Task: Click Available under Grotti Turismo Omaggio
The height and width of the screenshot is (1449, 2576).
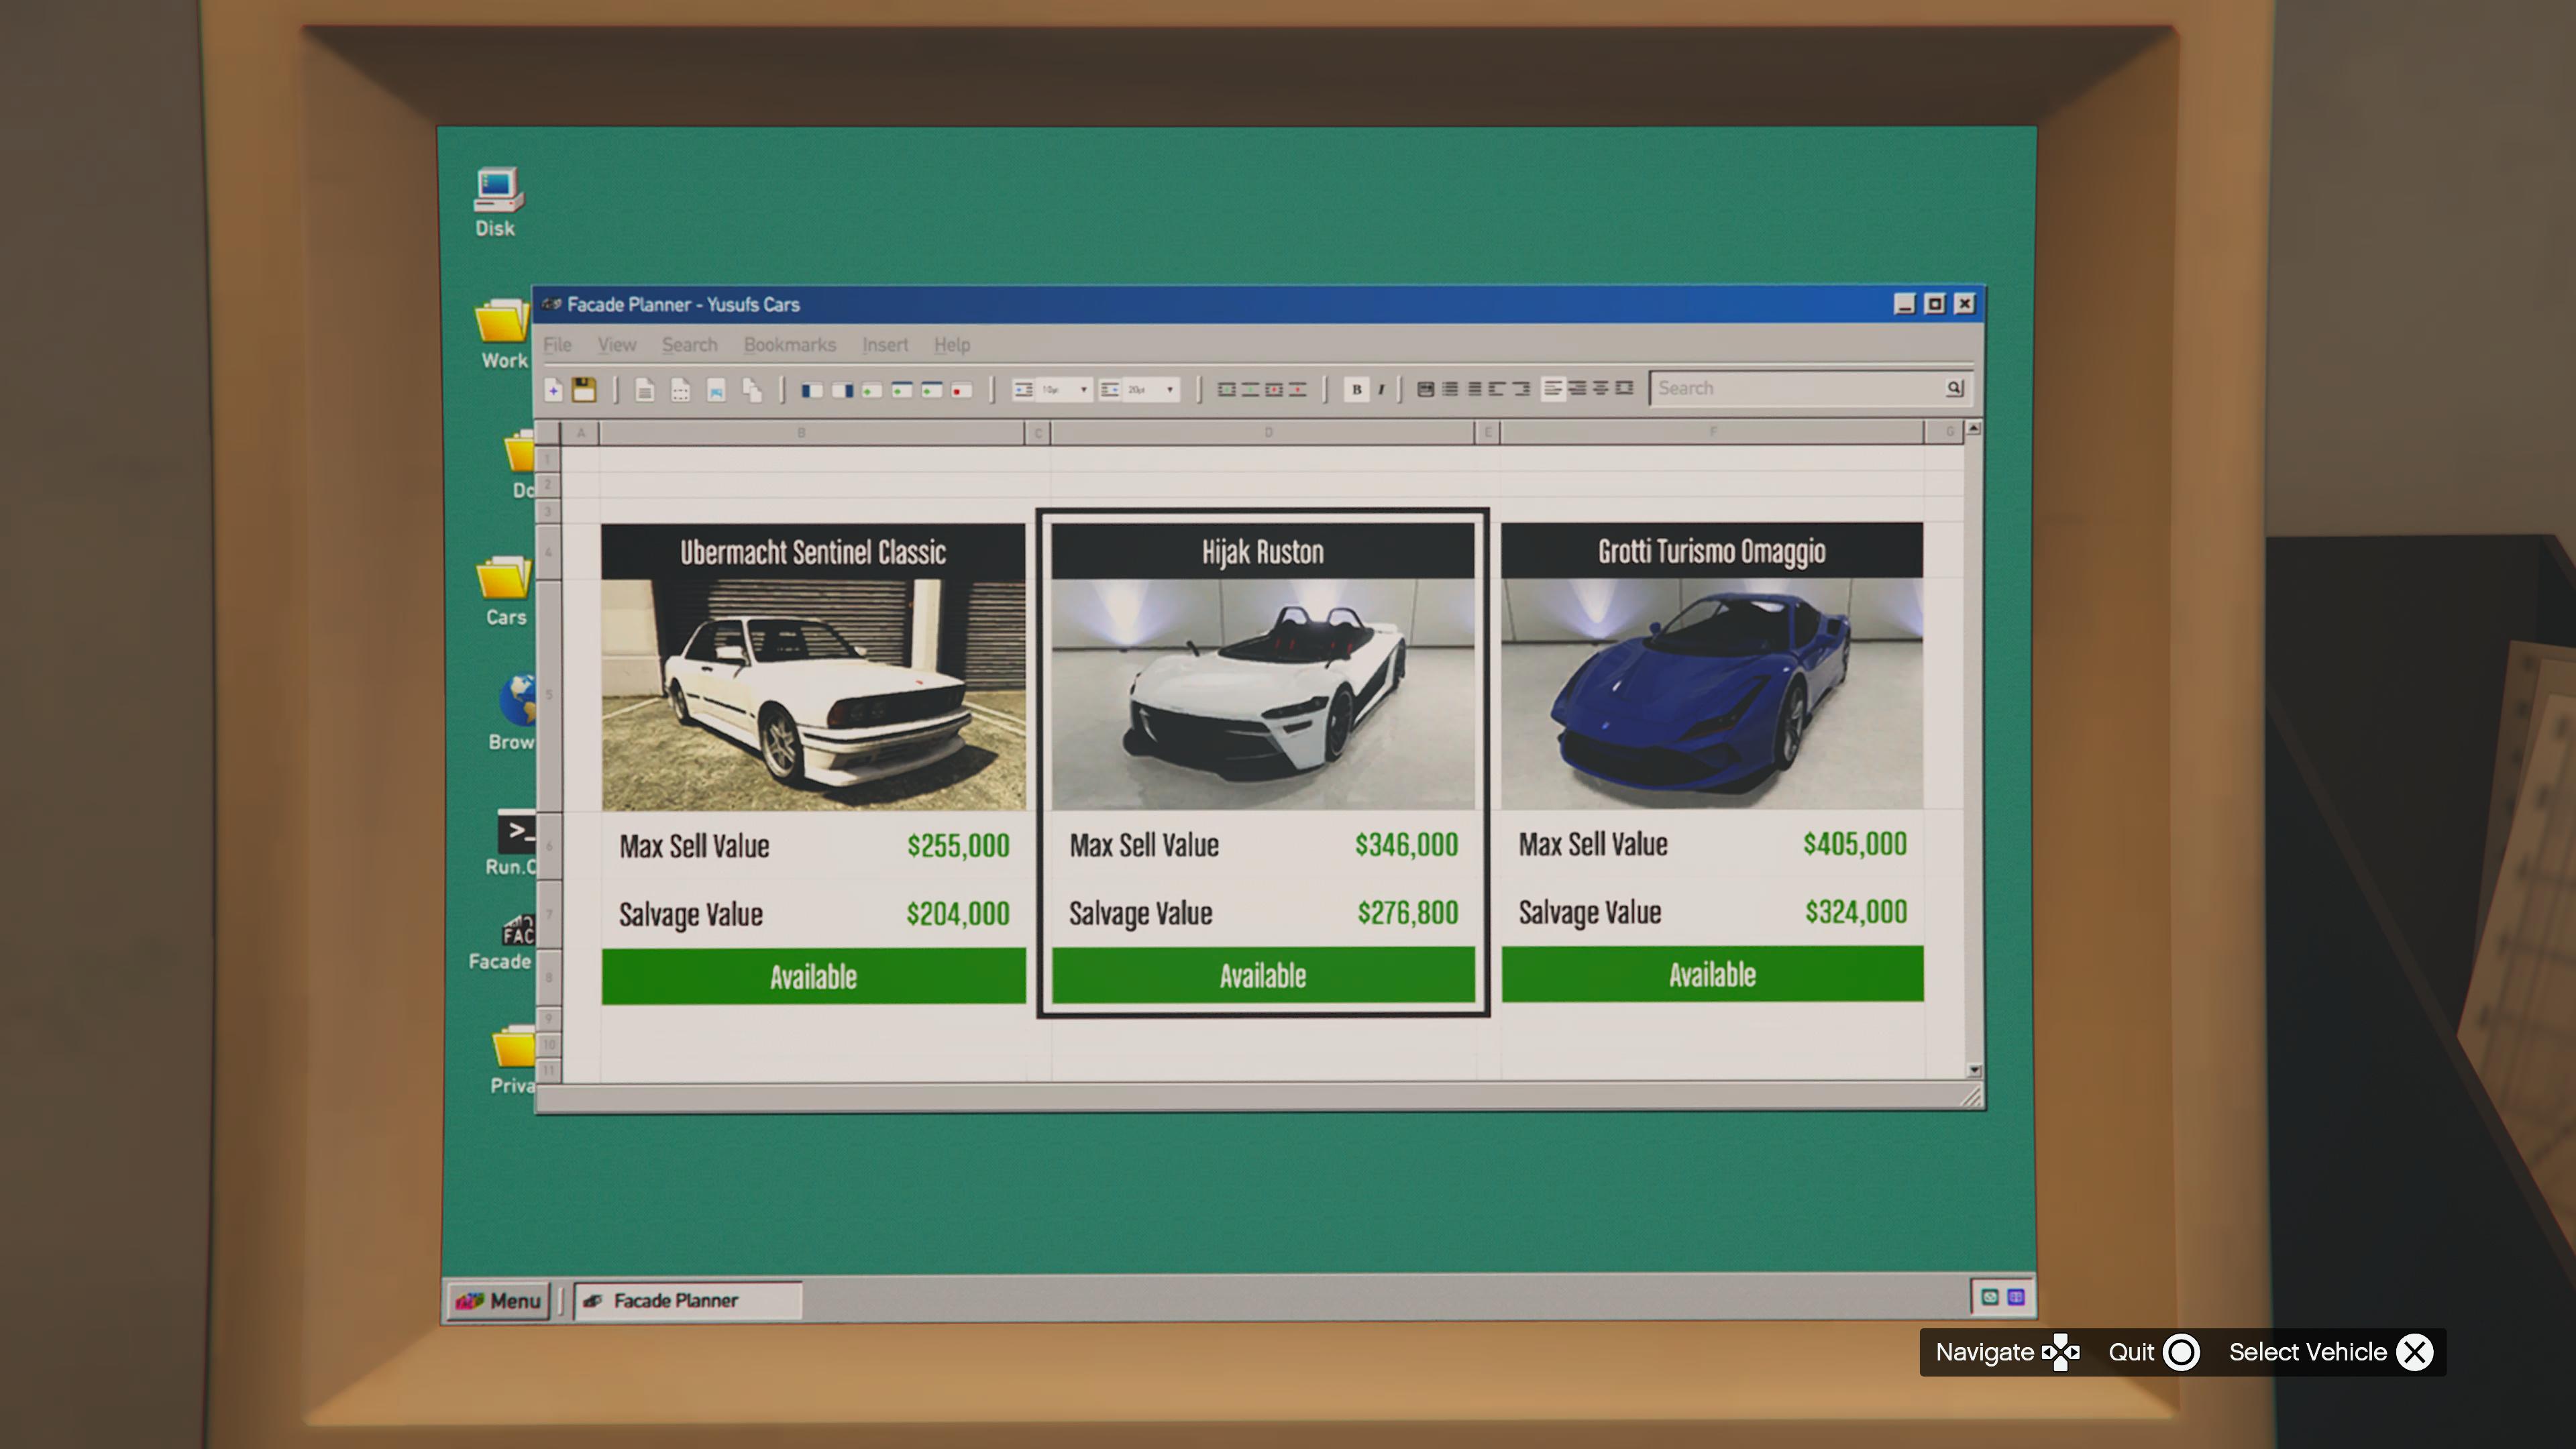Action: [1711, 974]
